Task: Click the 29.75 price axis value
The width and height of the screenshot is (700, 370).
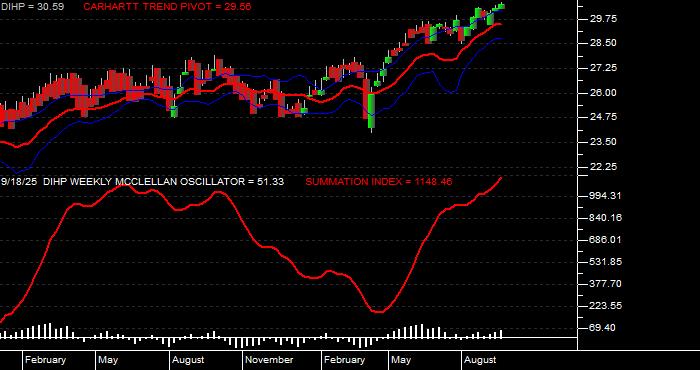Action: tap(605, 19)
